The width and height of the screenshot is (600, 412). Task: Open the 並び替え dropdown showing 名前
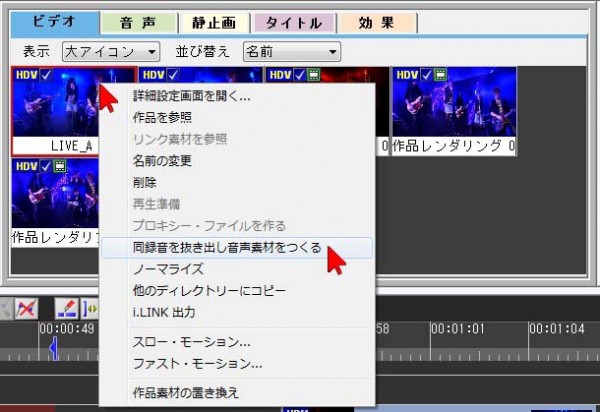[x=291, y=50]
